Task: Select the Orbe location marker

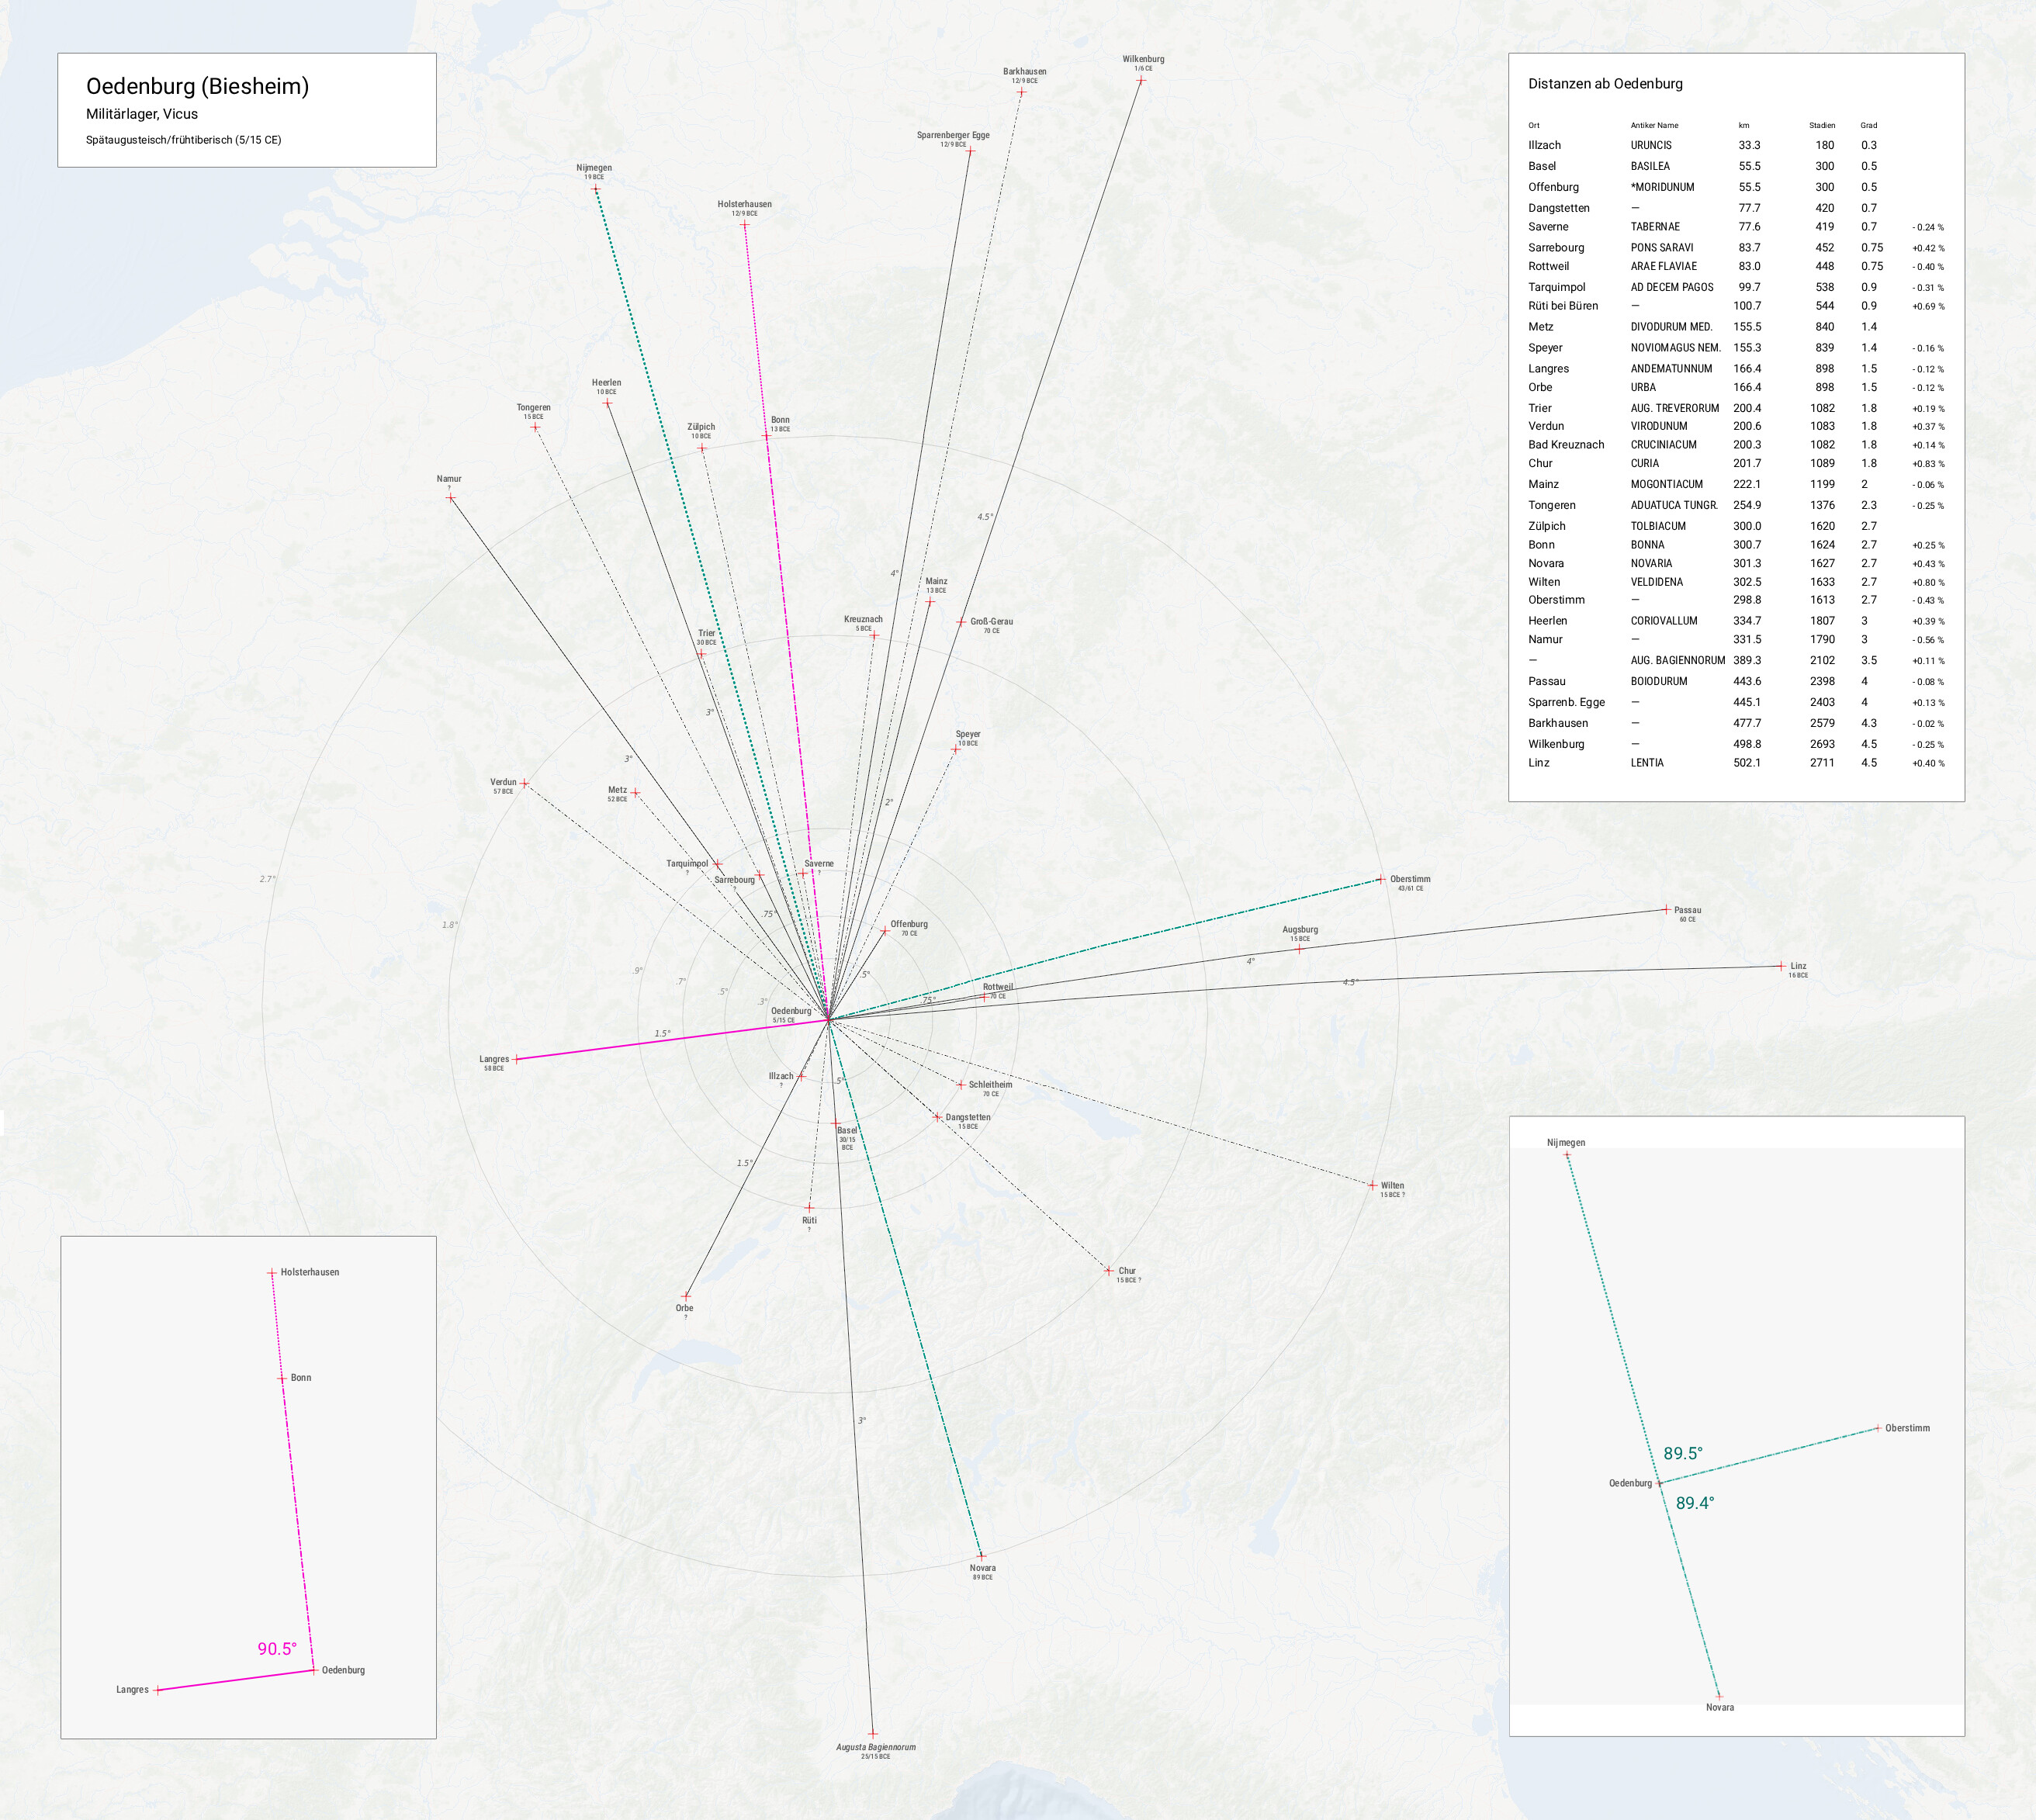Action: 685,1295
